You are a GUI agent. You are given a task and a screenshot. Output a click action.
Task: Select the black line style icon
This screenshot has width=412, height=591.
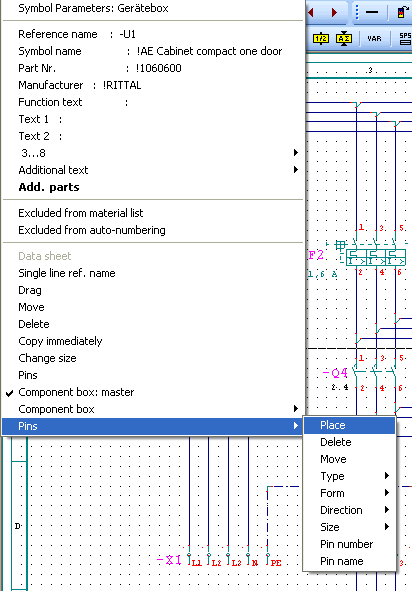[372, 12]
